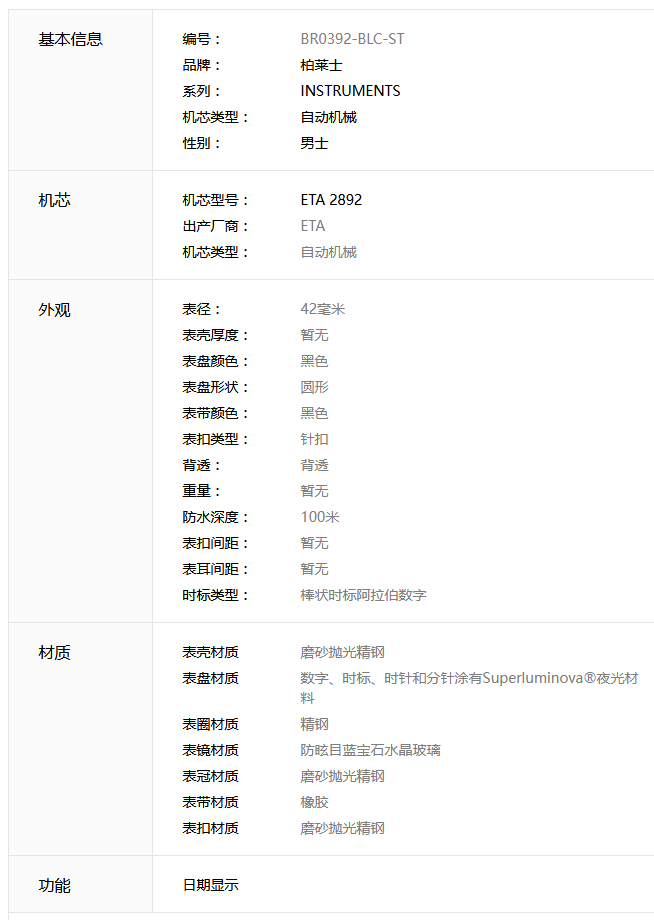
Task: Click the 表径 label
Action: click(x=201, y=309)
